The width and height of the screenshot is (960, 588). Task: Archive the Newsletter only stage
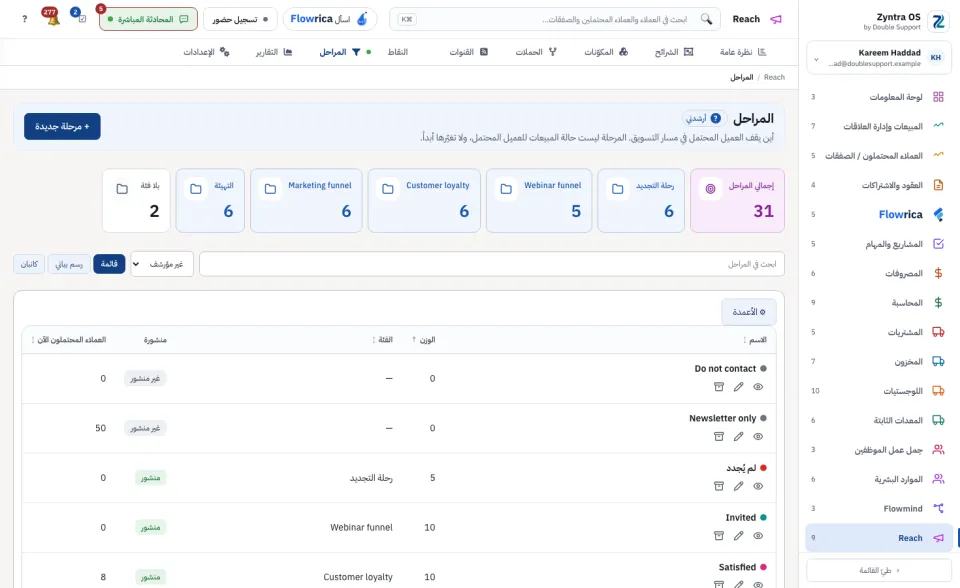(719, 436)
